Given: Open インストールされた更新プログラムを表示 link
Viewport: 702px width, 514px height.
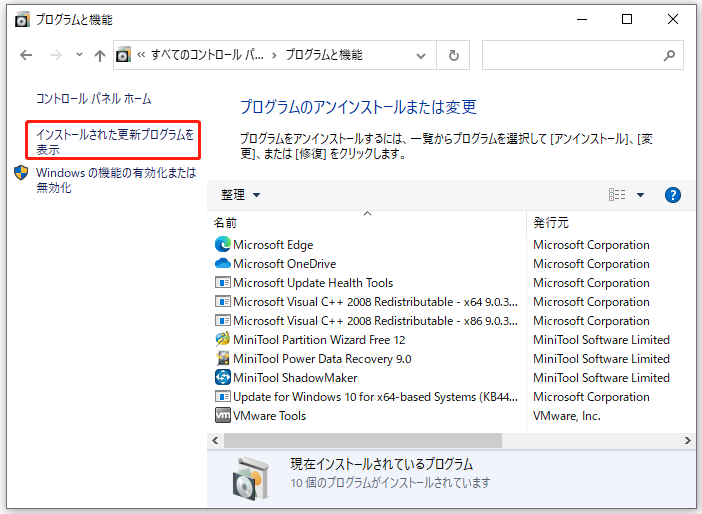Looking at the screenshot, I should click(115, 141).
